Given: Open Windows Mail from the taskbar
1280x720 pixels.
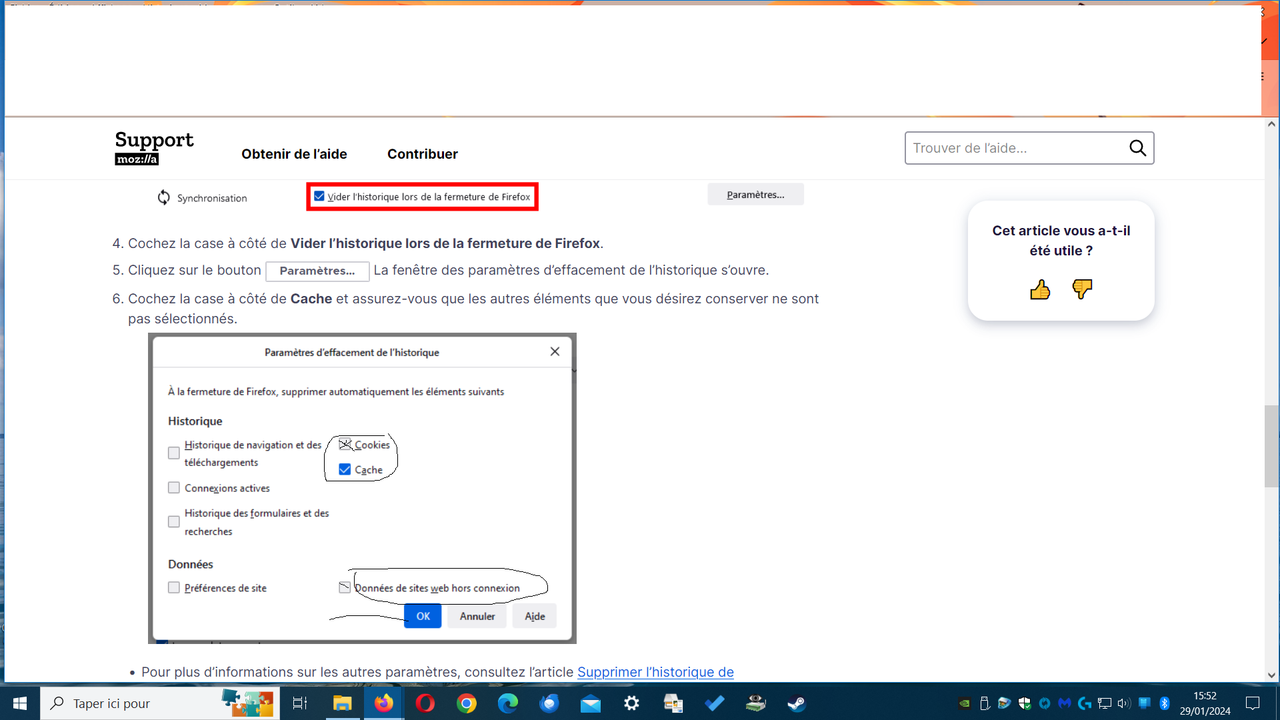Looking at the screenshot, I should (590, 703).
